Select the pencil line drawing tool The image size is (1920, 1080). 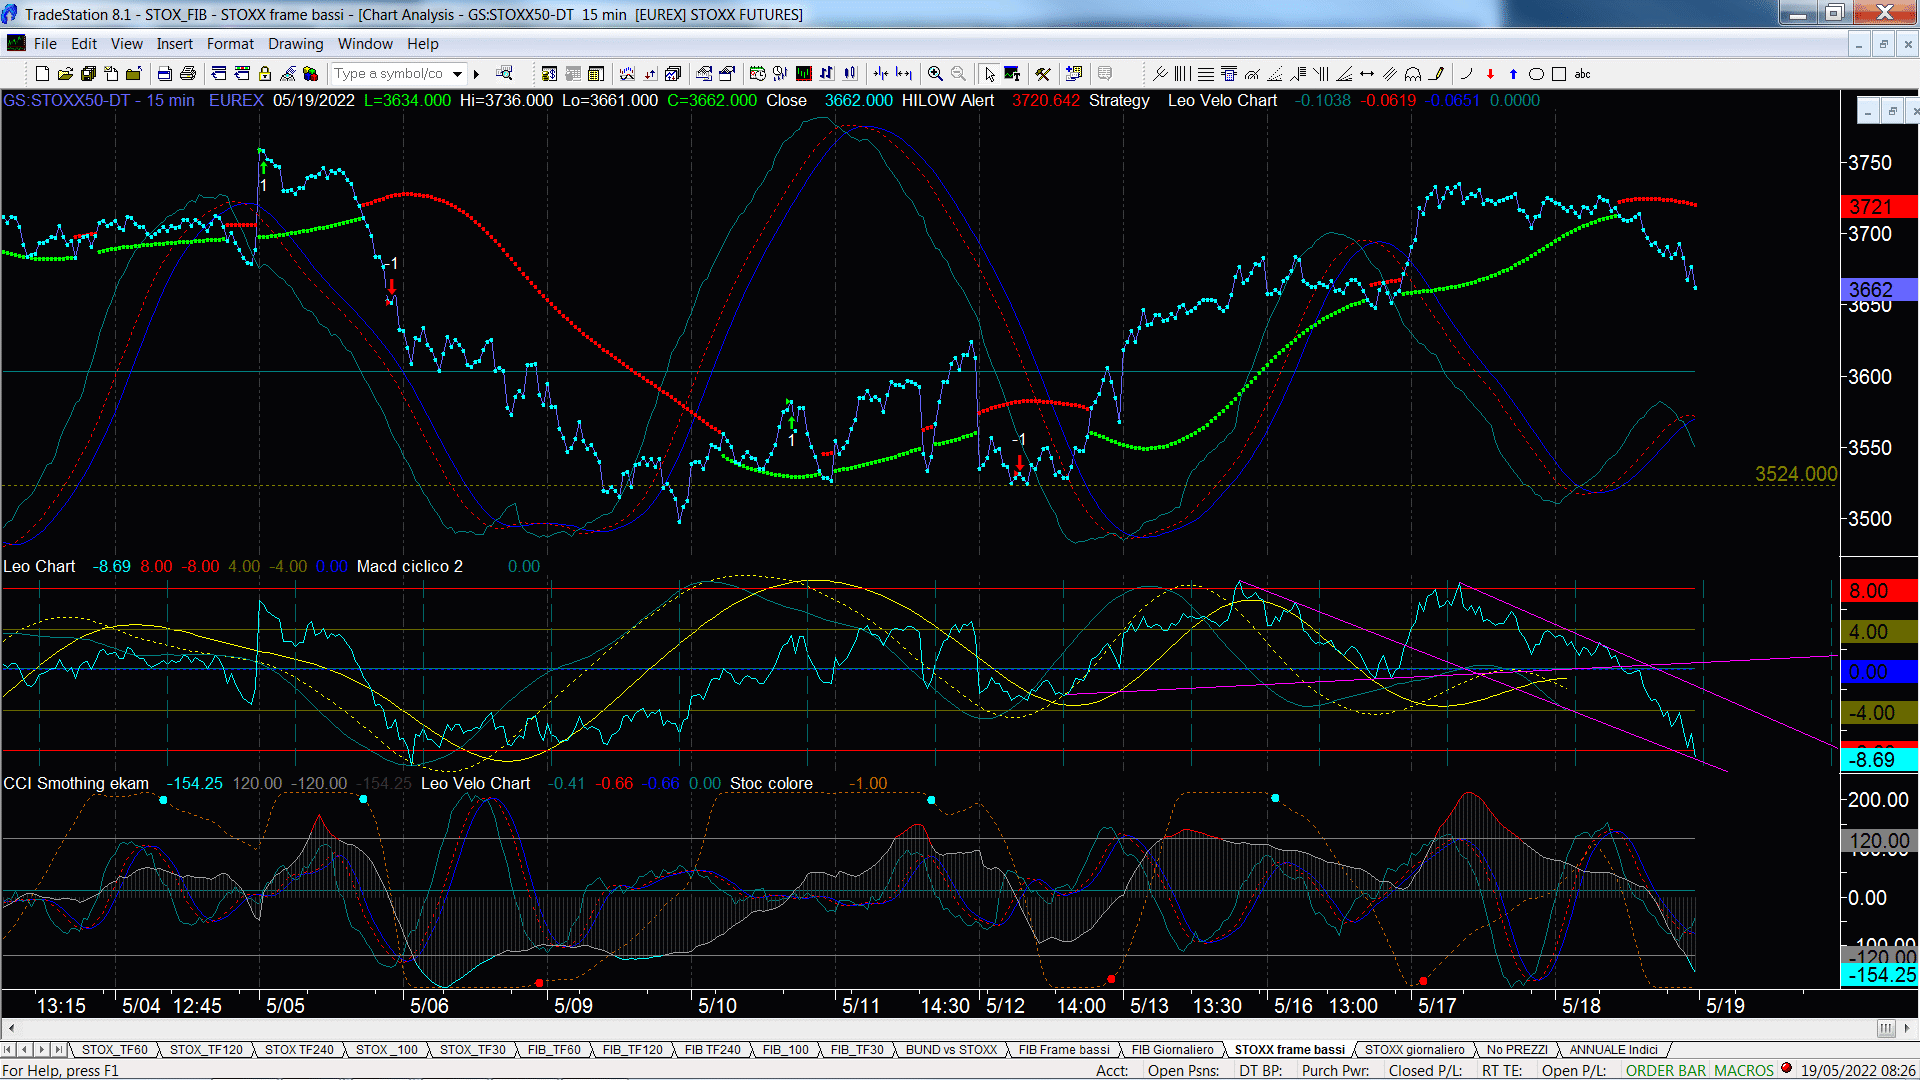(1437, 74)
